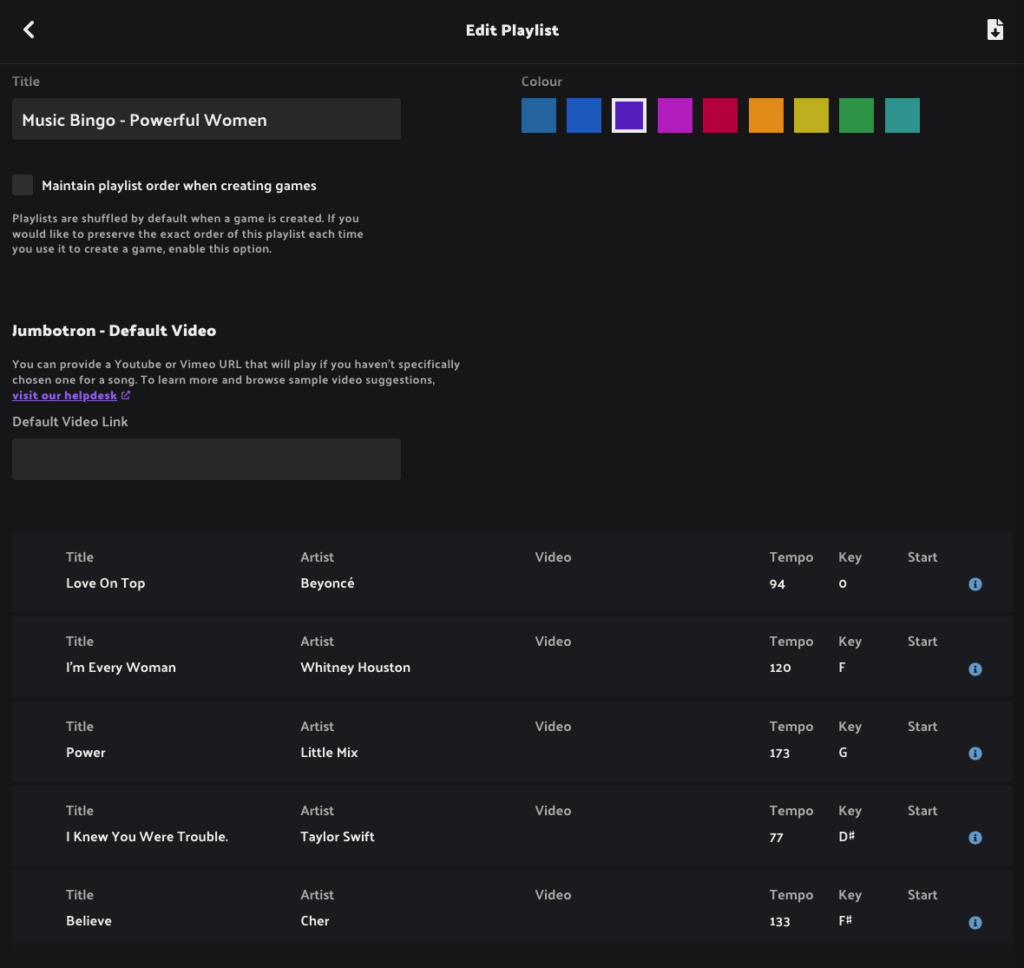The height and width of the screenshot is (968, 1024).
Task: Select the green colour swatch
Action: [856, 116]
